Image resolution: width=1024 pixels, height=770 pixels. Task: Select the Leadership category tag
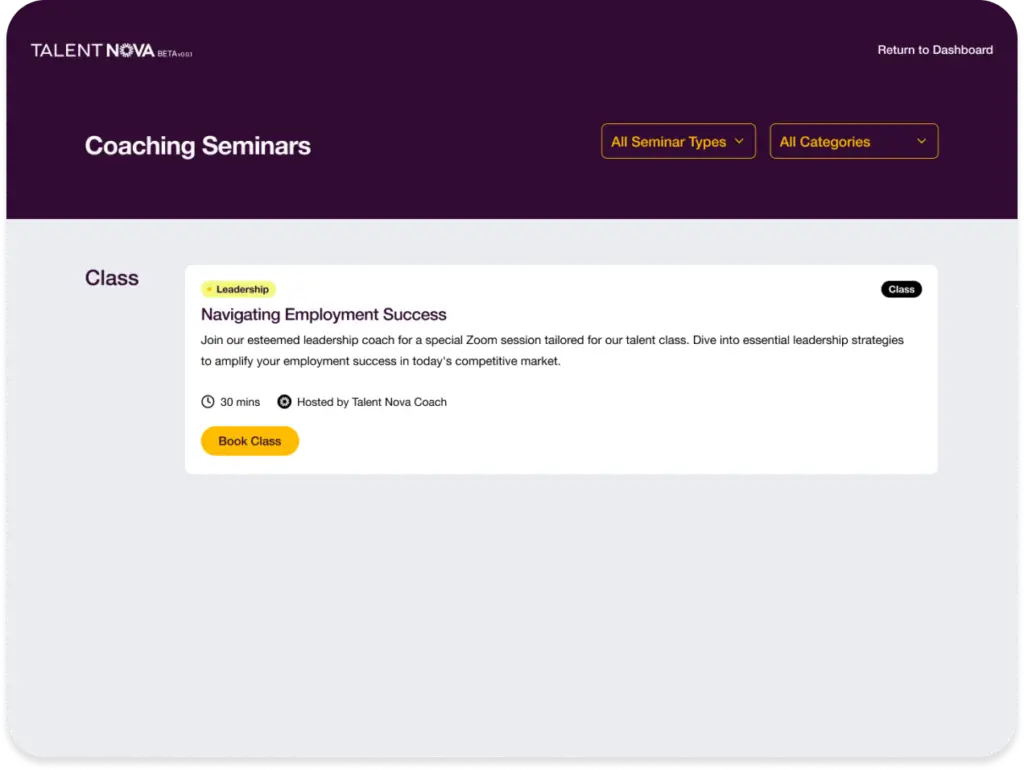[x=238, y=289]
